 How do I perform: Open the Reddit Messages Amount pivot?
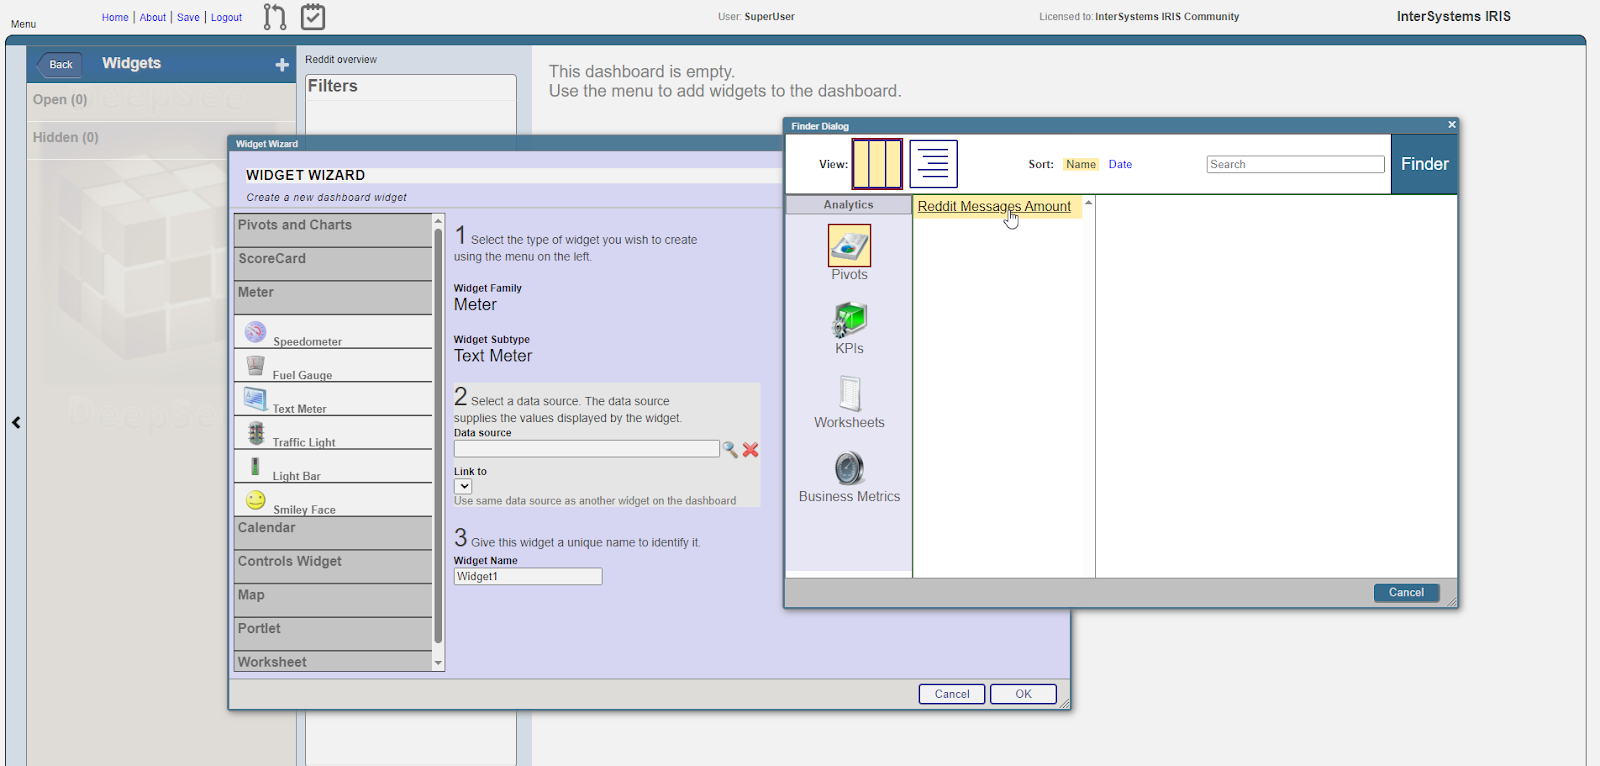click(993, 206)
